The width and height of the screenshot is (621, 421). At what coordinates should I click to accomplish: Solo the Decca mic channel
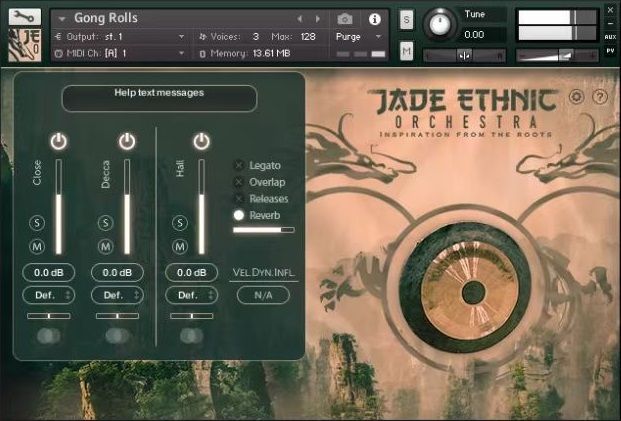(x=105, y=223)
